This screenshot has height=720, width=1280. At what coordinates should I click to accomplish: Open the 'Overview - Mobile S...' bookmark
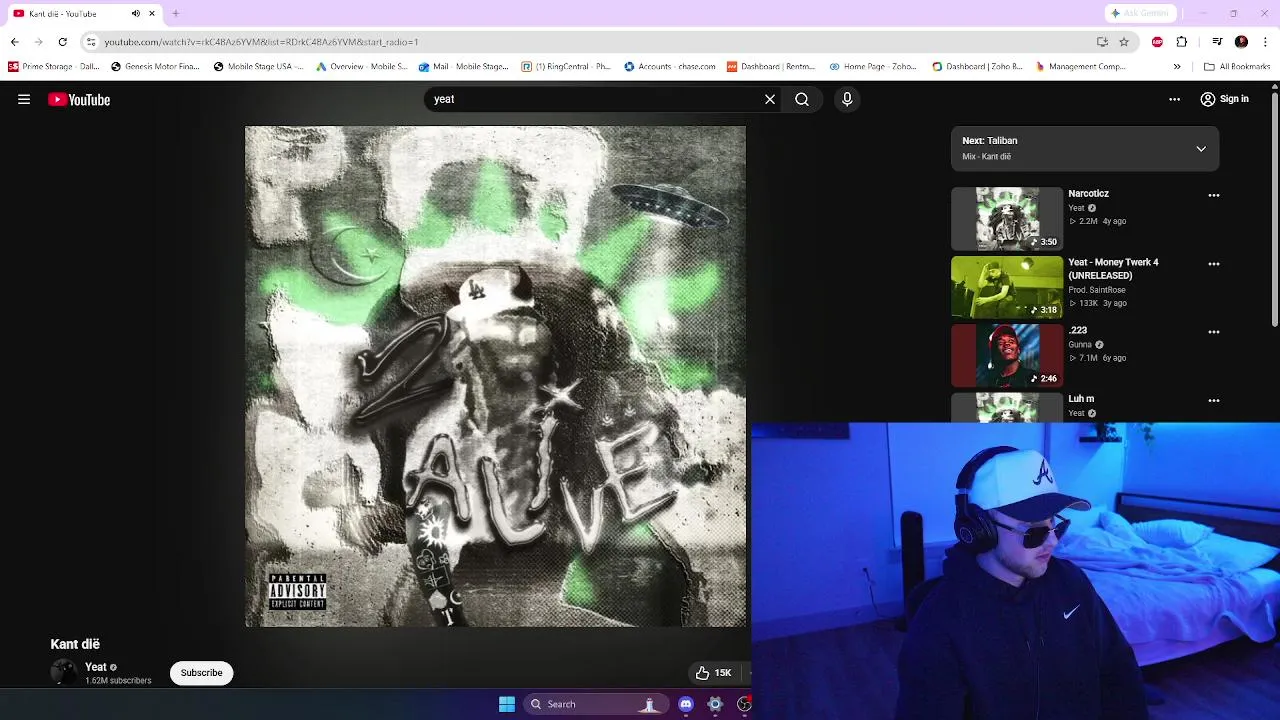tap(361, 67)
